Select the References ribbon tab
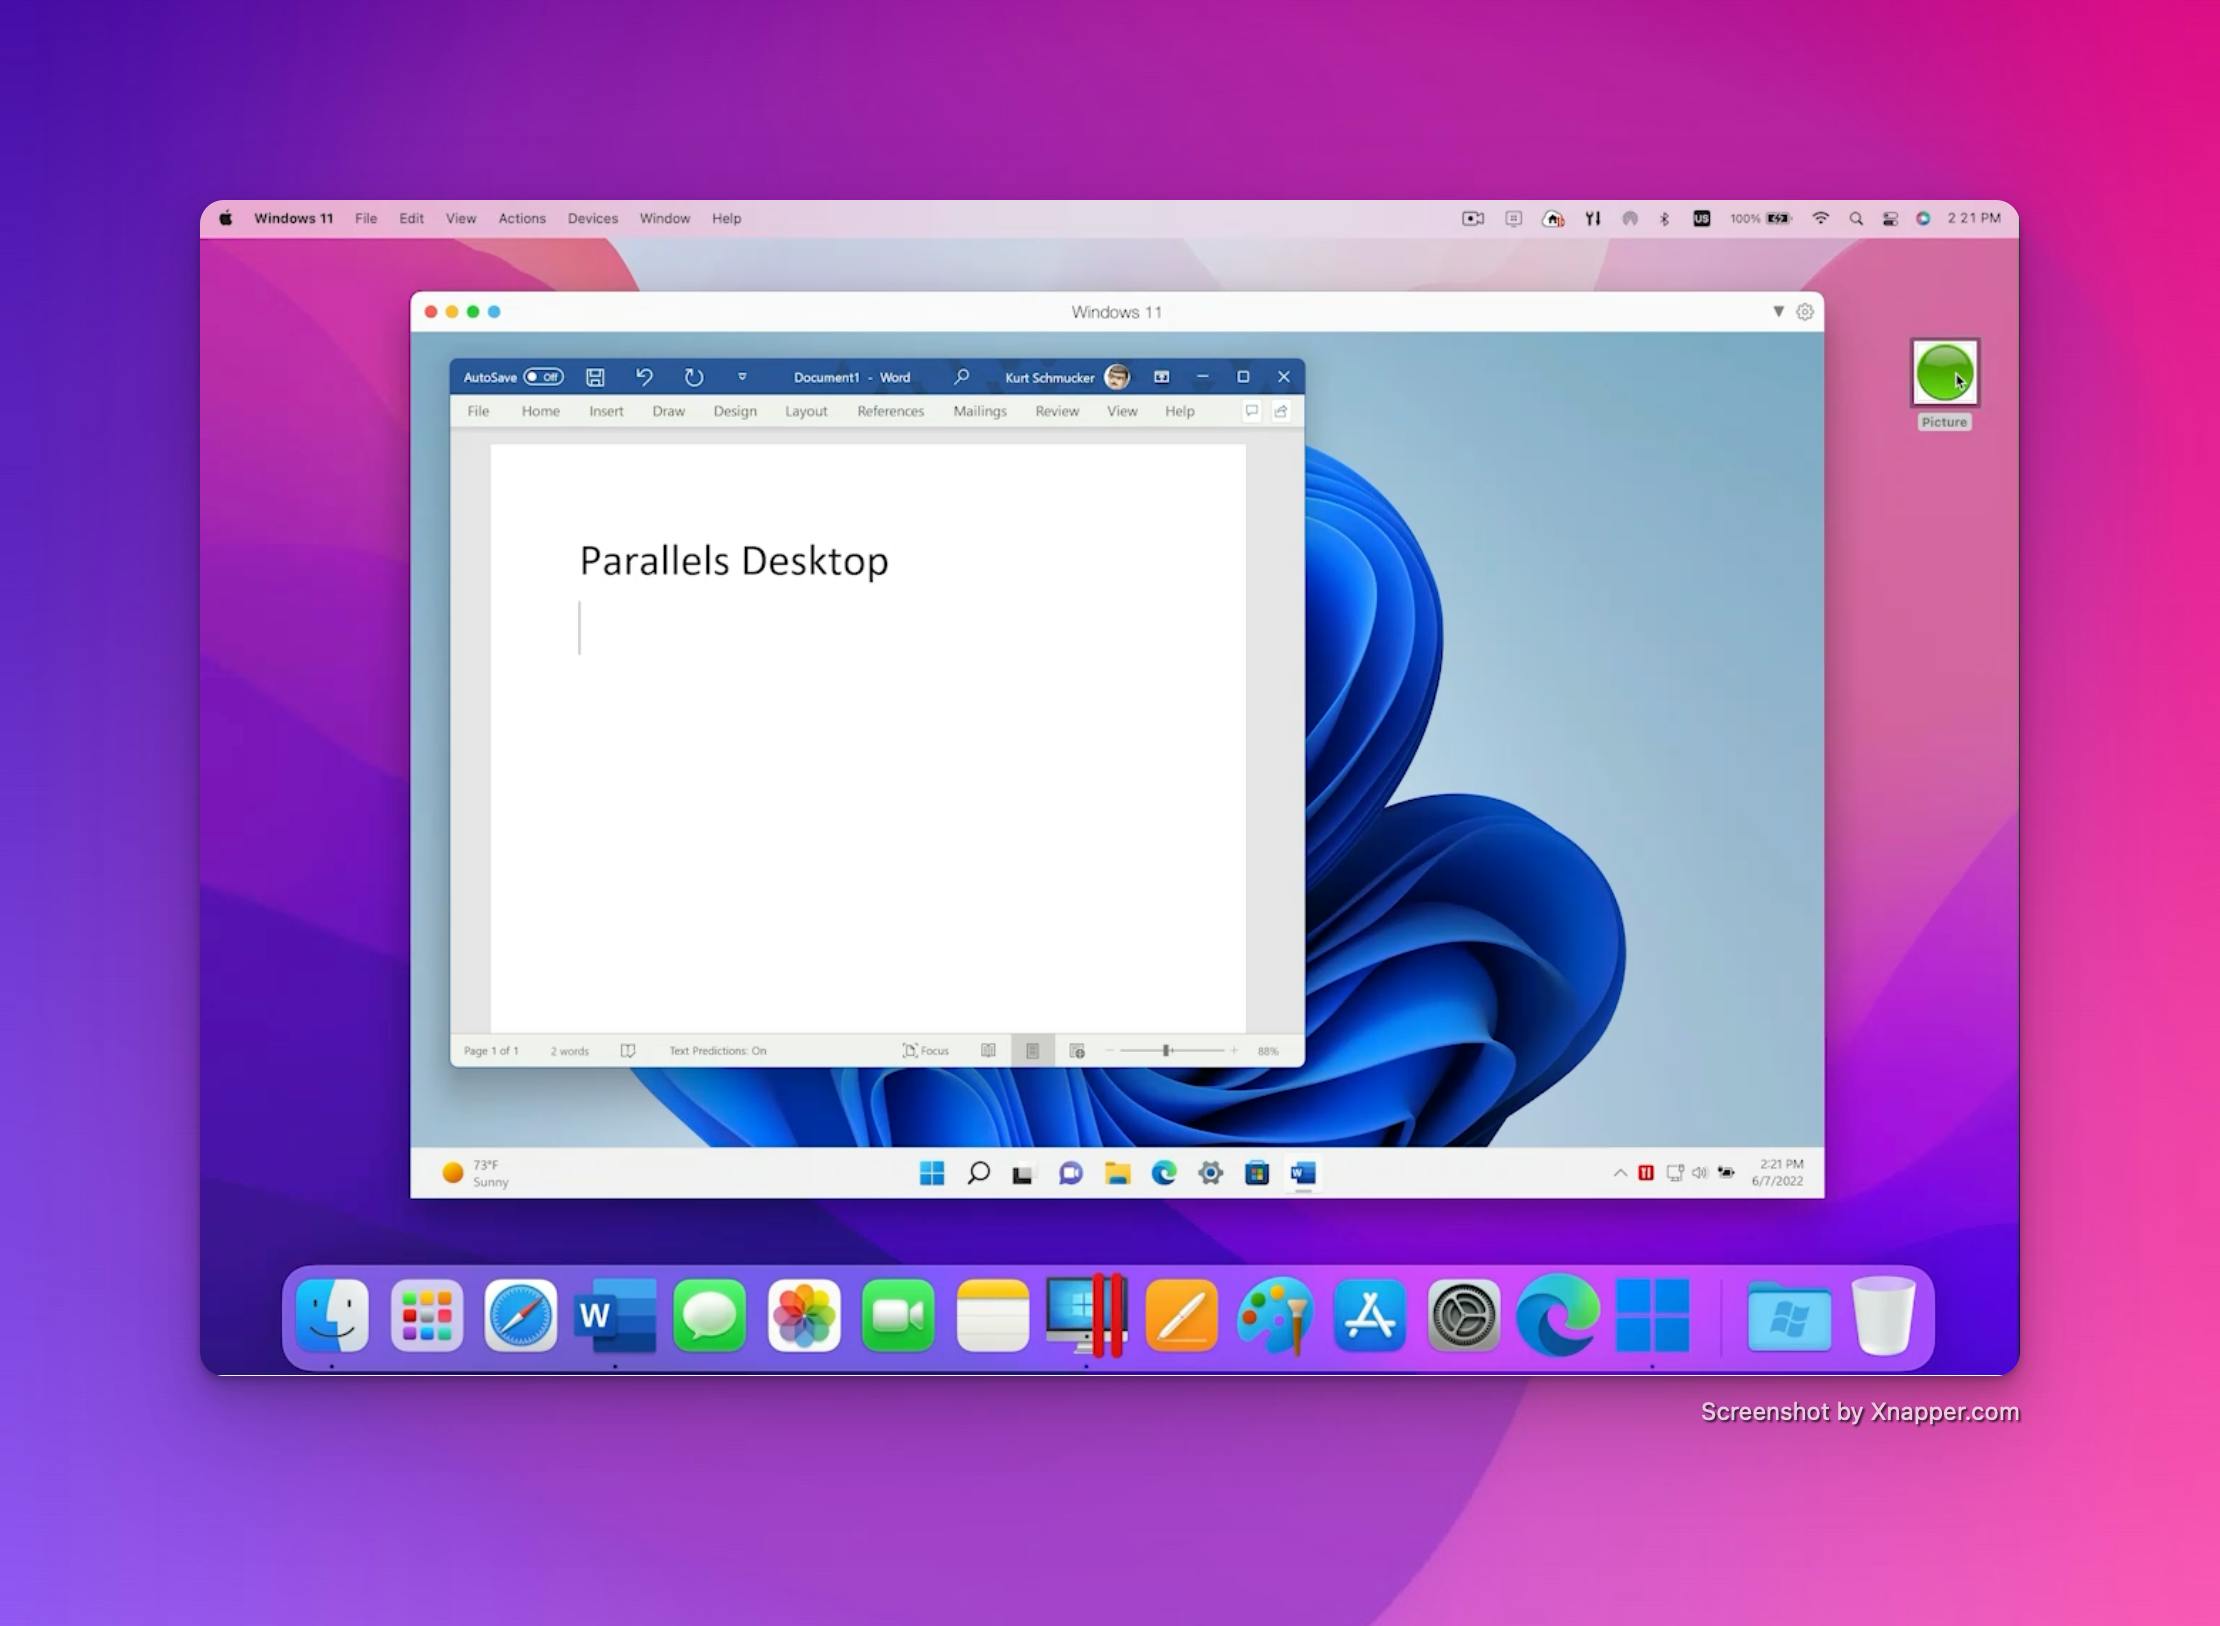Image resolution: width=2220 pixels, height=1626 pixels. coord(890,411)
